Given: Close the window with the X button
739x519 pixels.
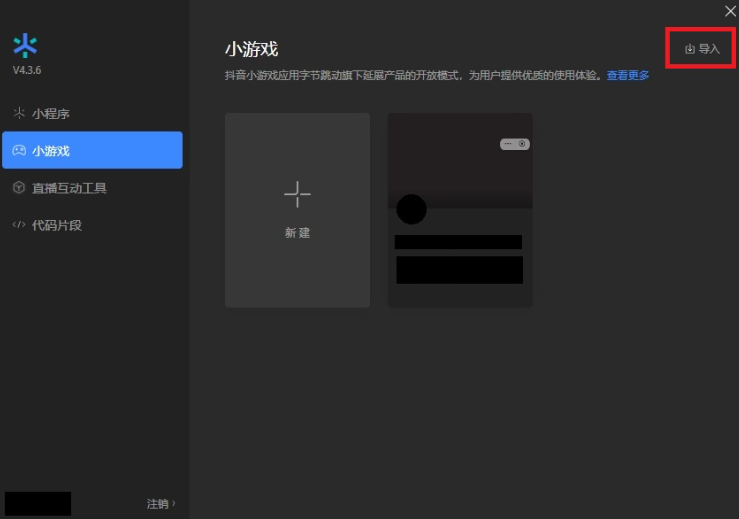Looking at the screenshot, I should tap(730, 10).
